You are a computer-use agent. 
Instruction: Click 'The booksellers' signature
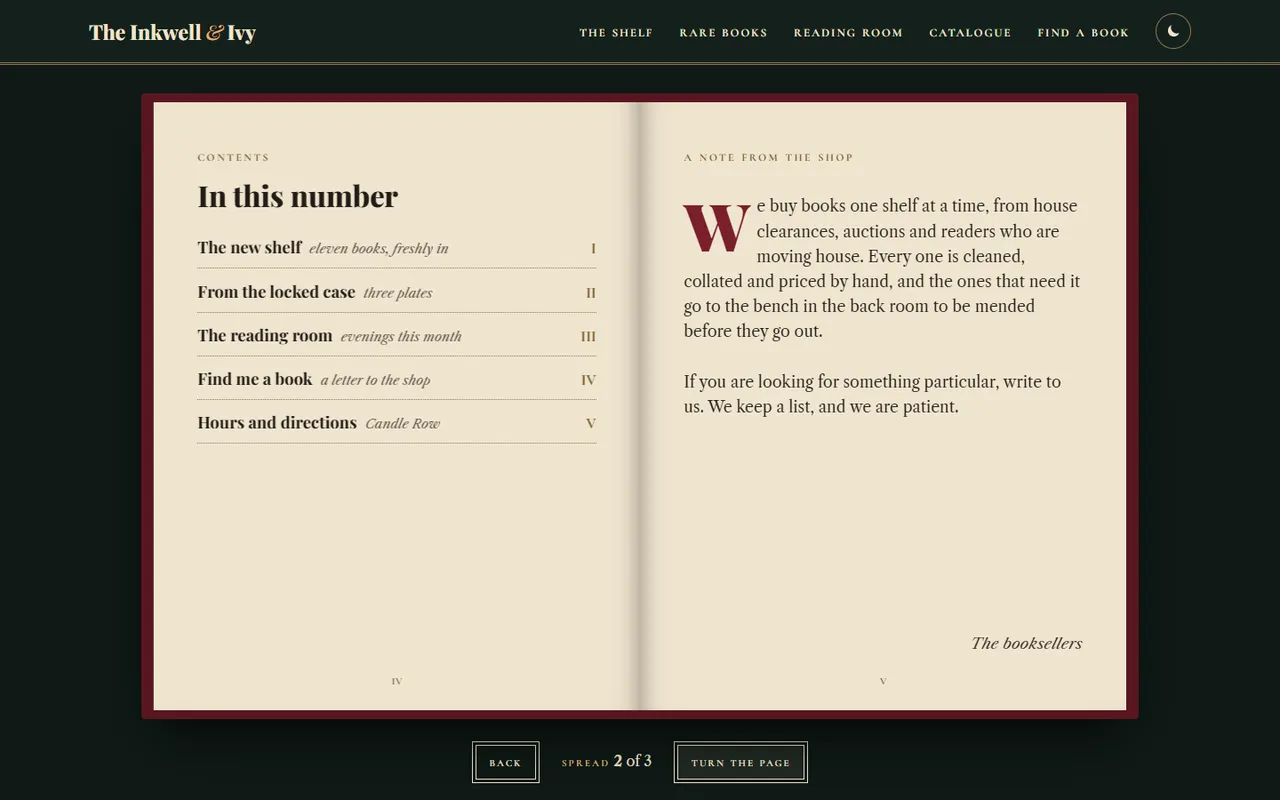[x=1026, y=643]
